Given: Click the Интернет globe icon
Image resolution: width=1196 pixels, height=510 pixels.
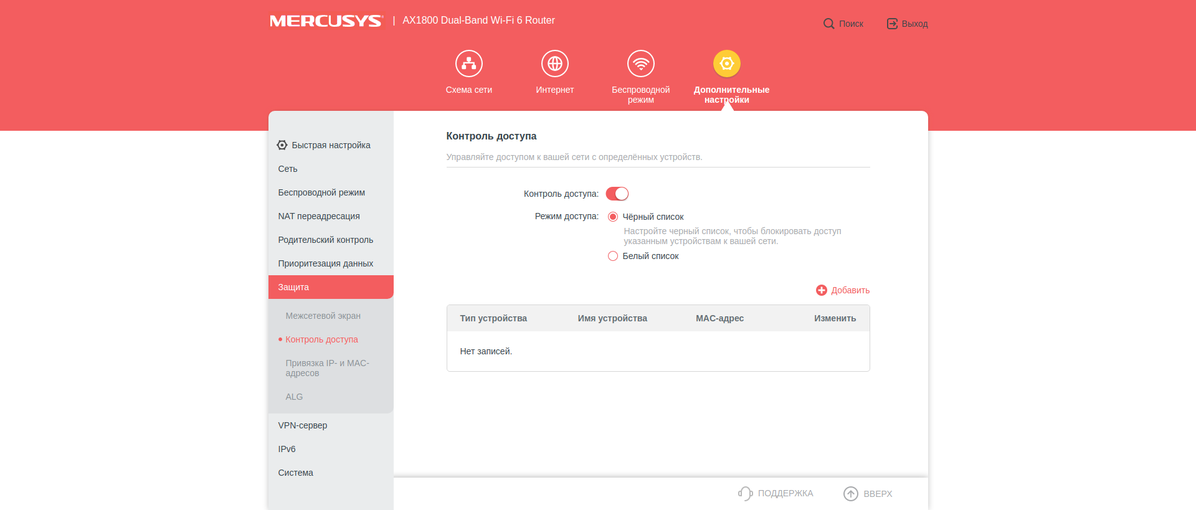Looking at the screenshot, I should click(x=555, y=64).
